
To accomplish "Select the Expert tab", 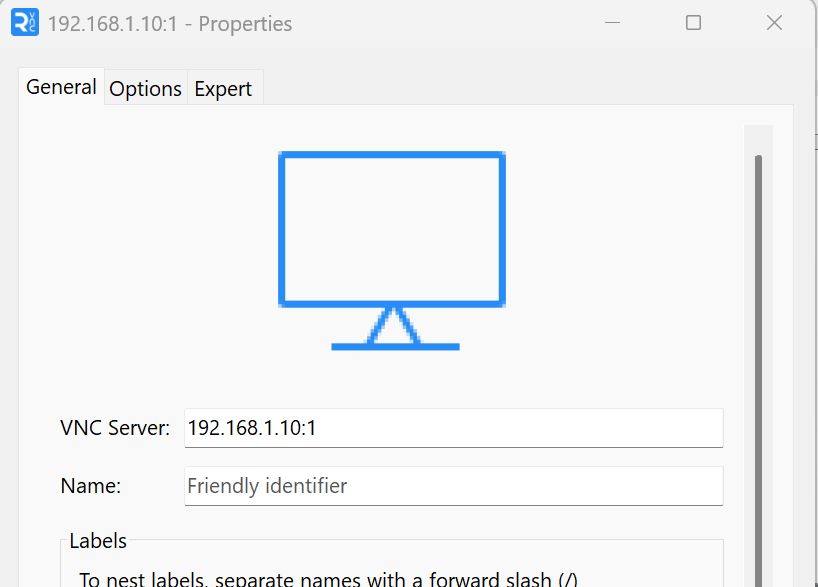I will coord(223,88).
